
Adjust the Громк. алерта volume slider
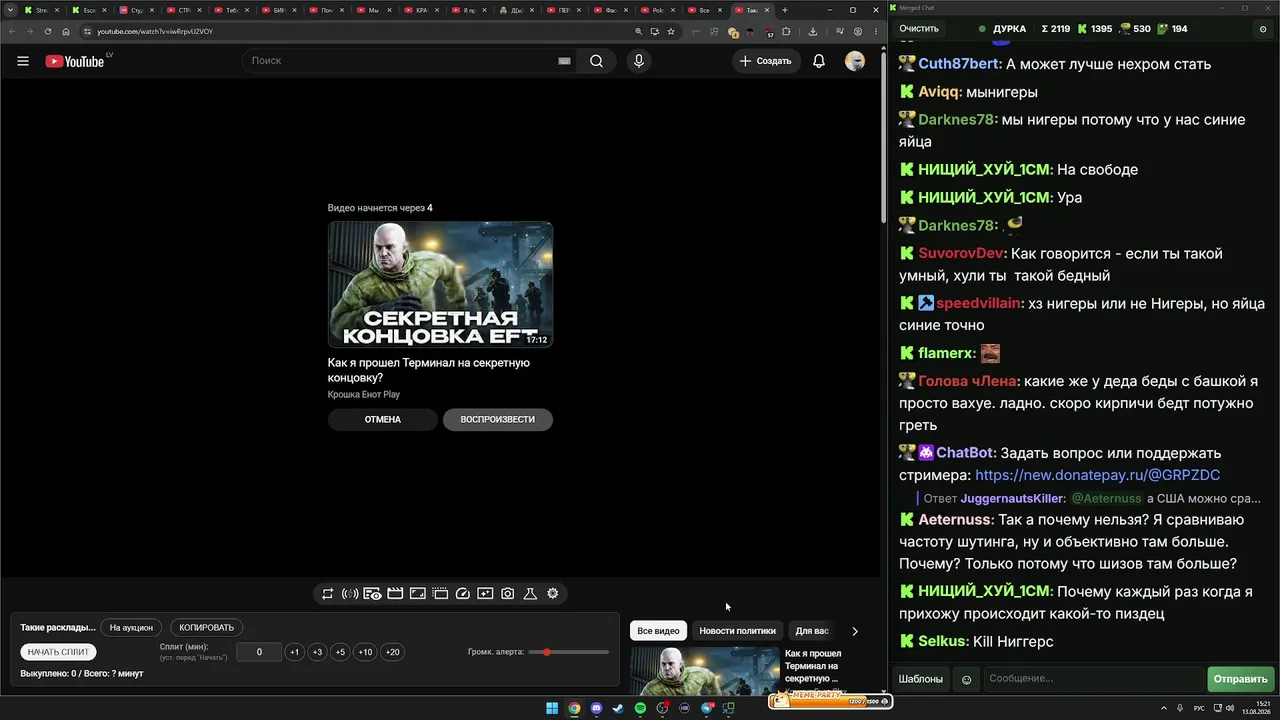coord(569,652)
